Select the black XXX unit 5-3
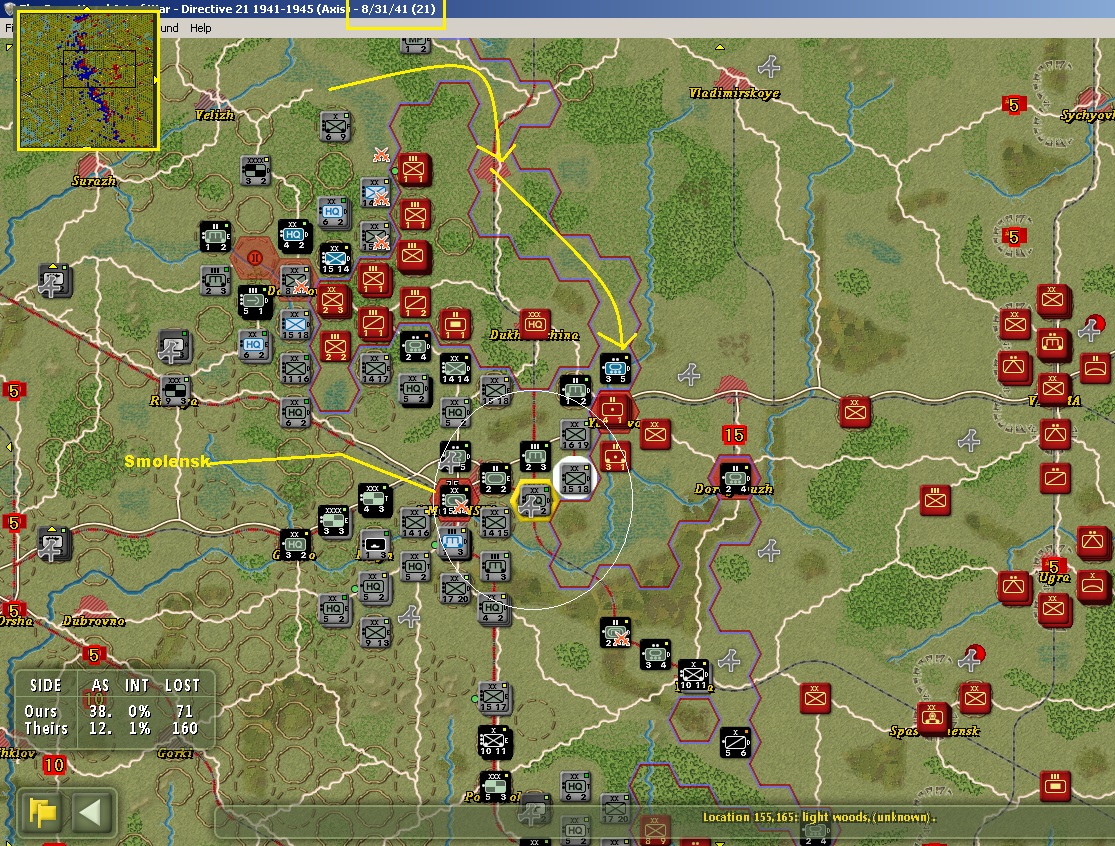 (495, 786)
